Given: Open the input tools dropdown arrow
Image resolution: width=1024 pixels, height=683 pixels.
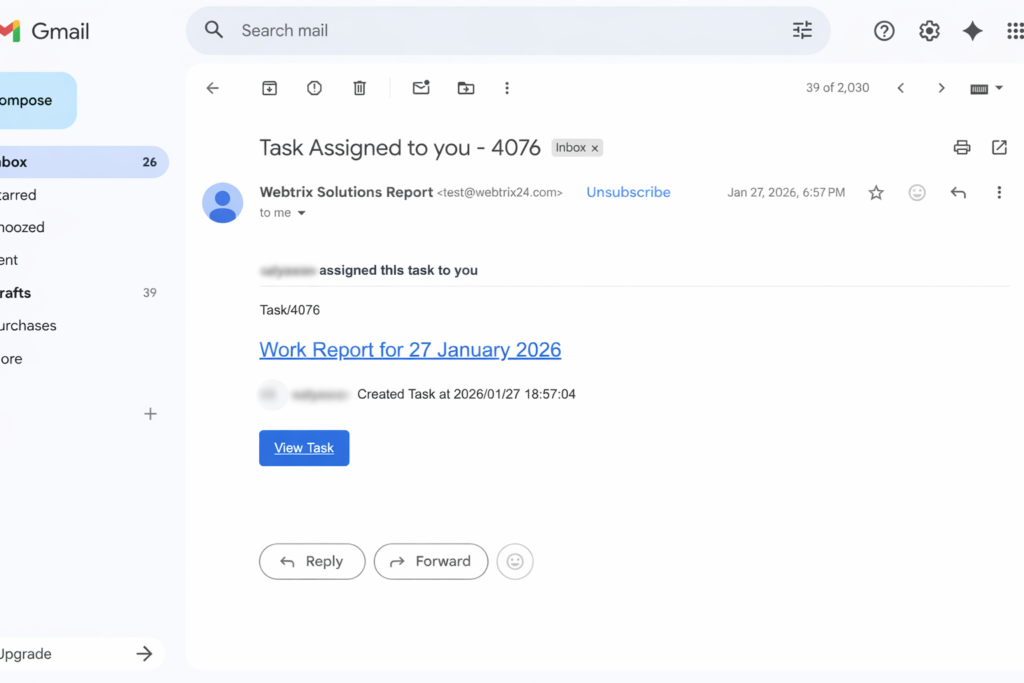Looking at the screenshot, I should (999, 88).
